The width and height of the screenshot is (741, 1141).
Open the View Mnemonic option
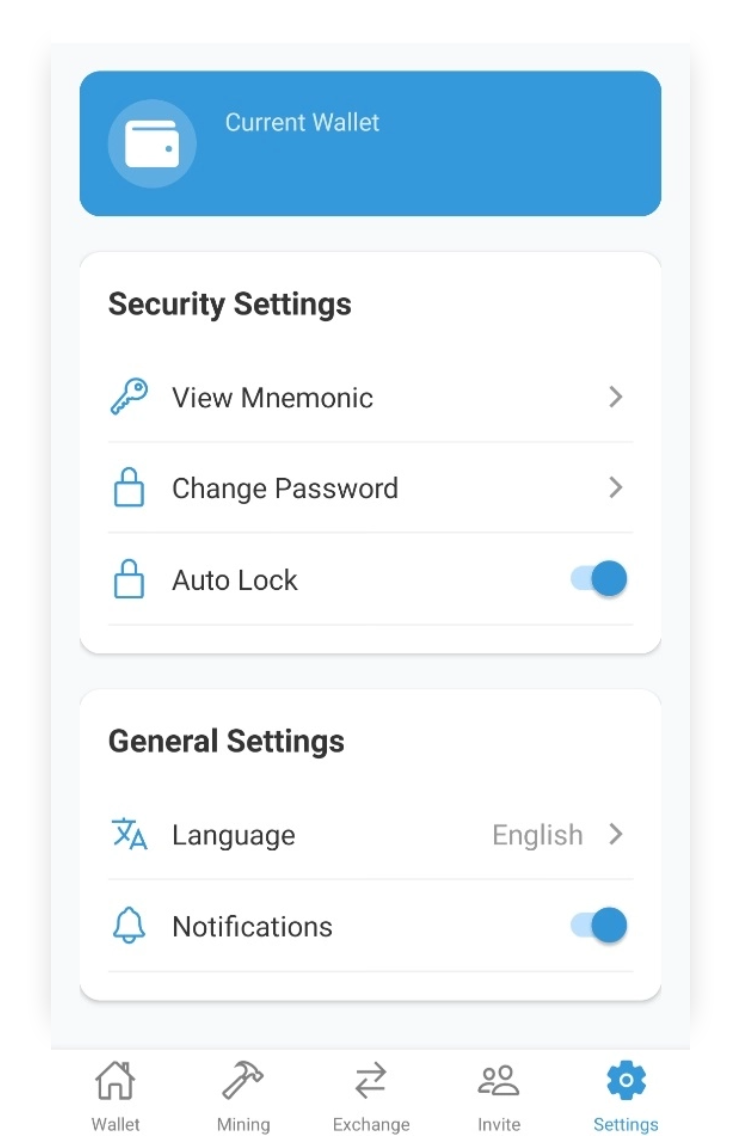370,397
